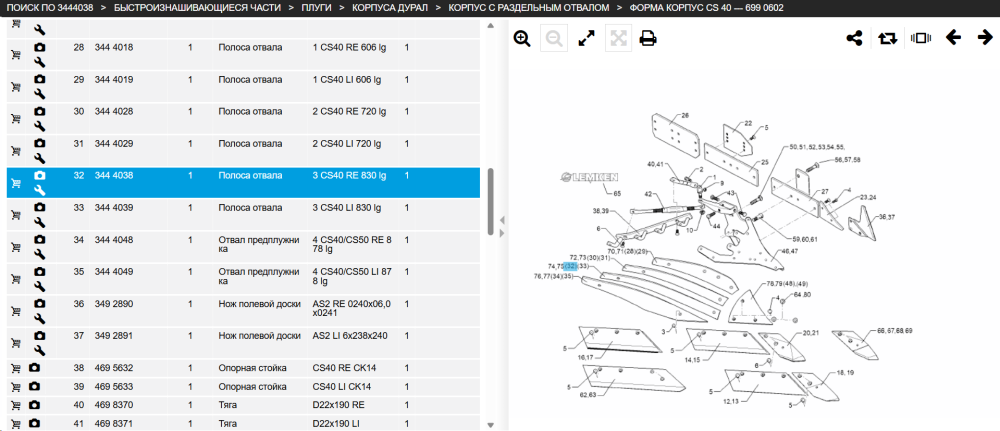Select the row for part 344 4039
Viewport: 1000px width, 431px height.
244,215
